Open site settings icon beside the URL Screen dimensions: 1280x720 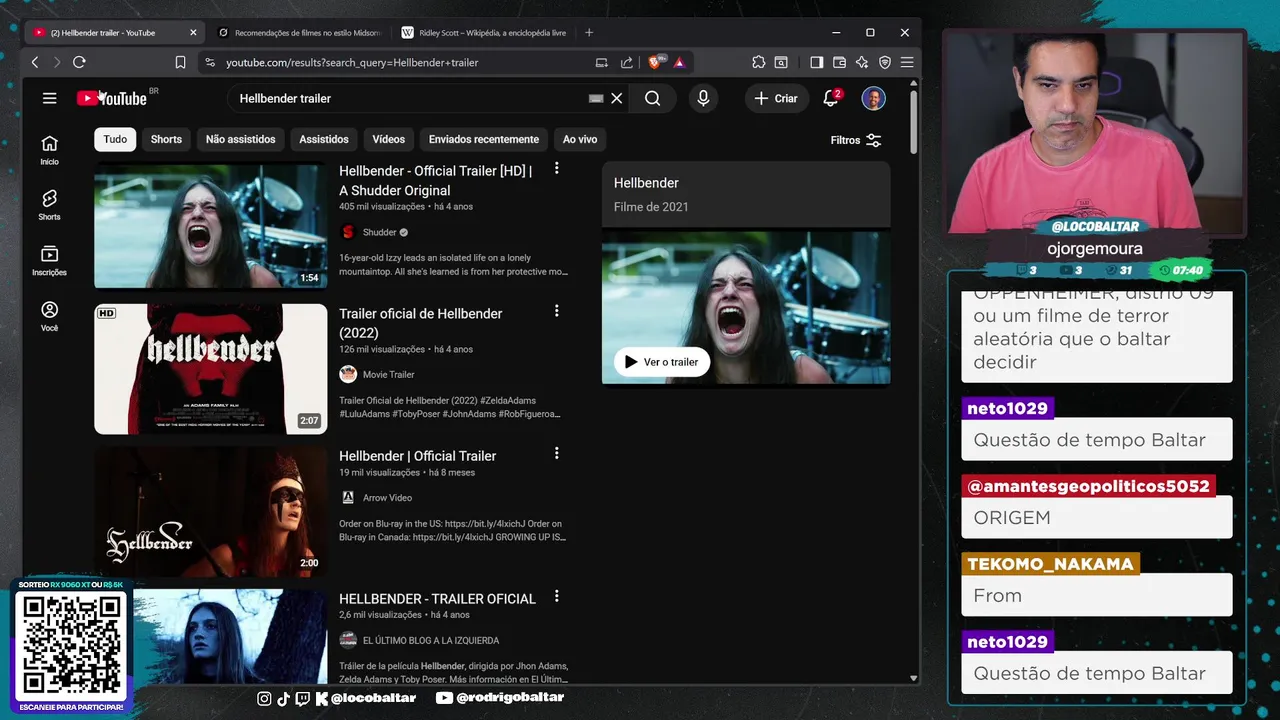pos(209,62)
